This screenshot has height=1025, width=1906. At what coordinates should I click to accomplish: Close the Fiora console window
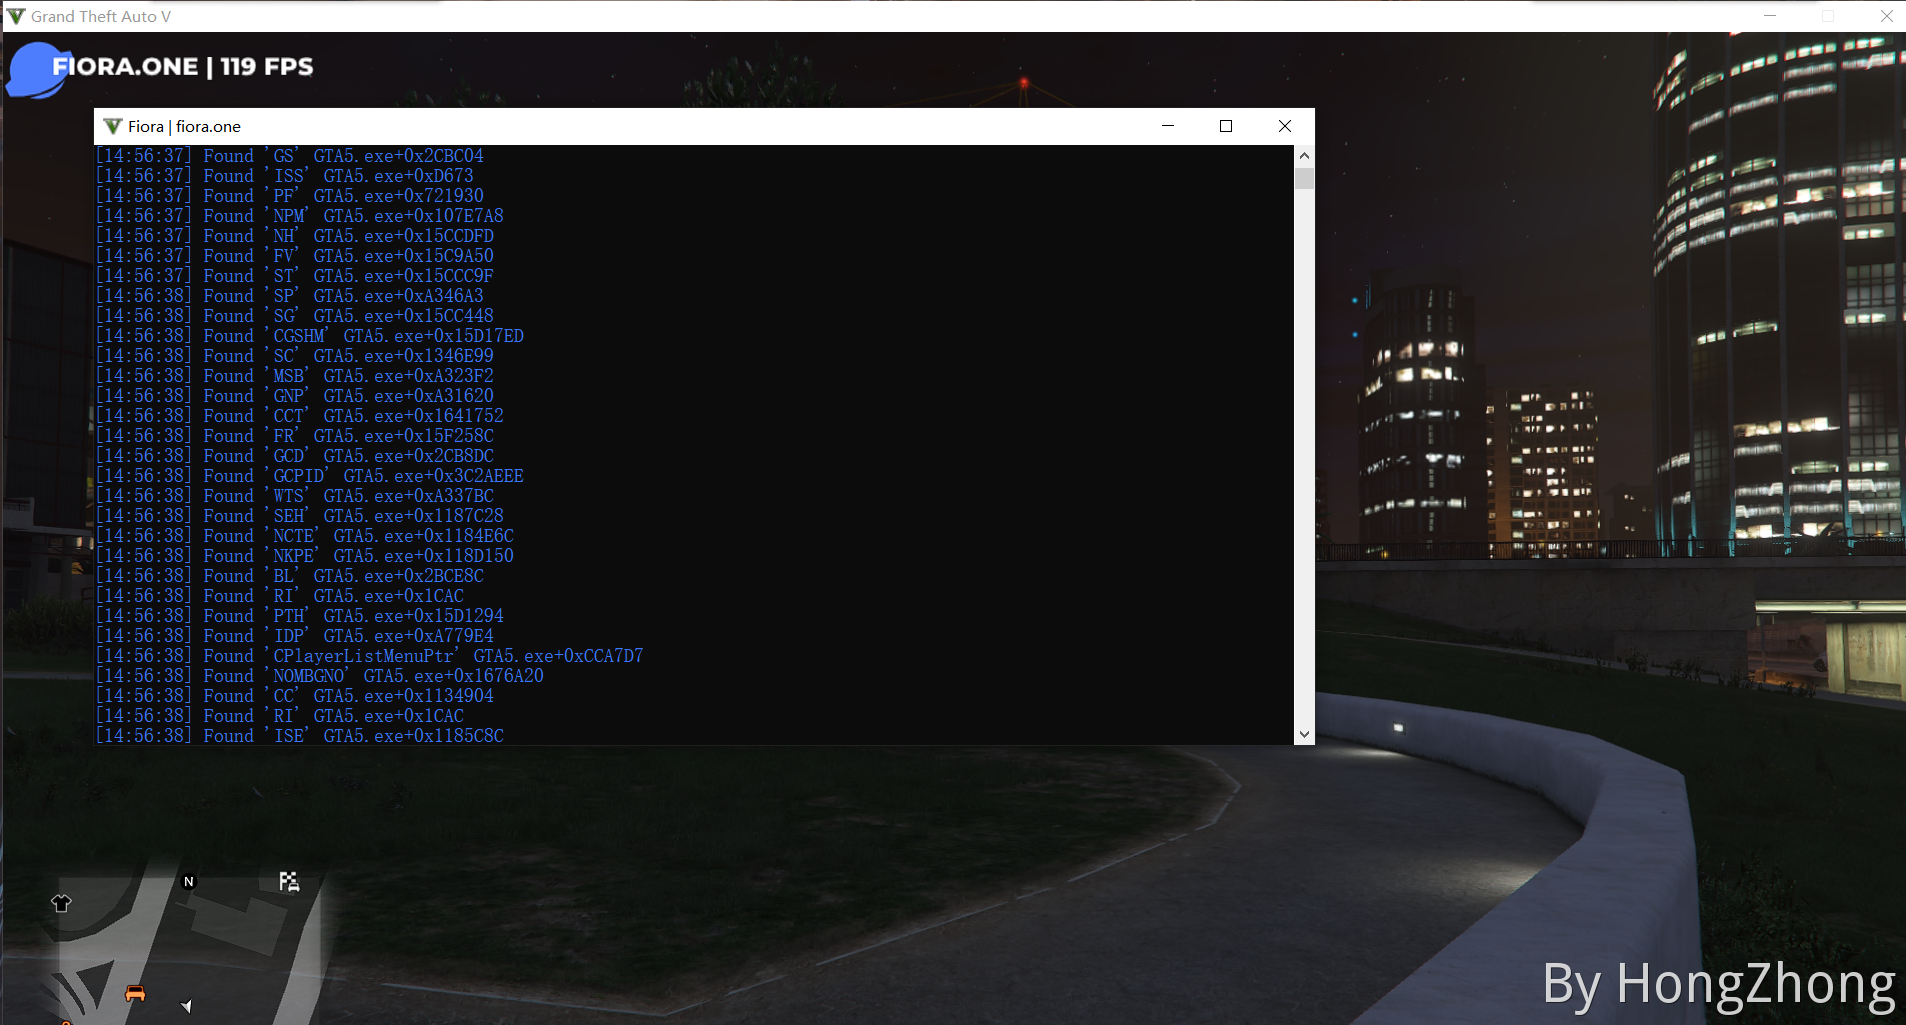tap(1285, 126)
